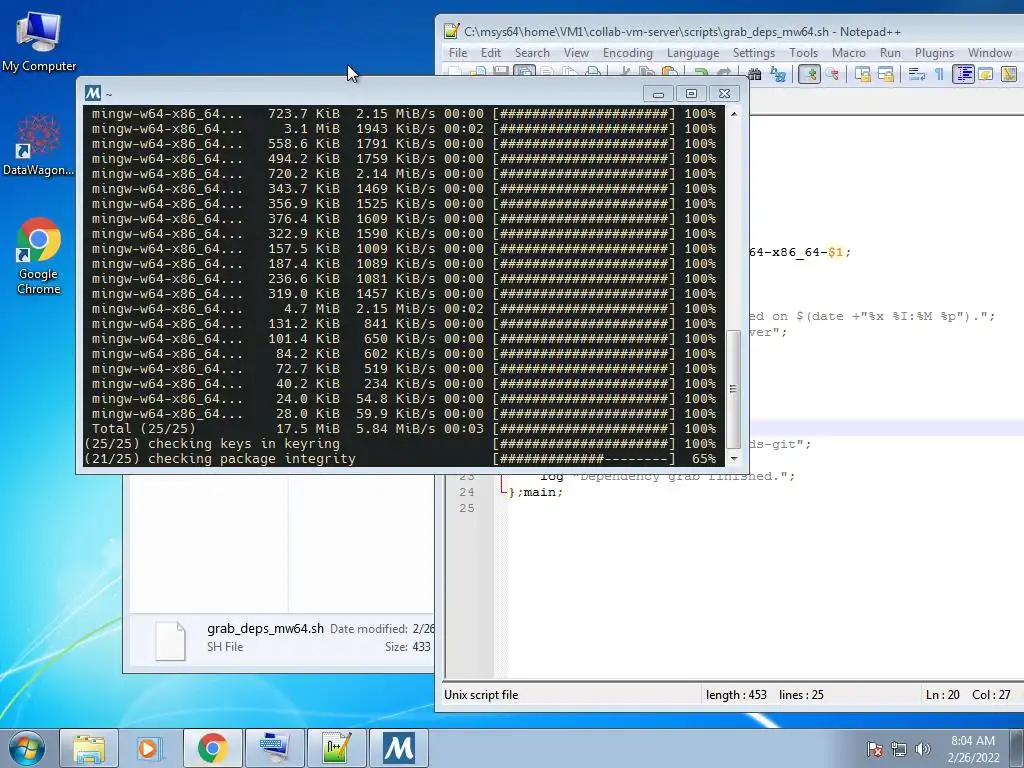The width and height of the screenshot is (1024, 768).
Task: Click 'Ln : 20' in status bar
Action: click(942, 695)
